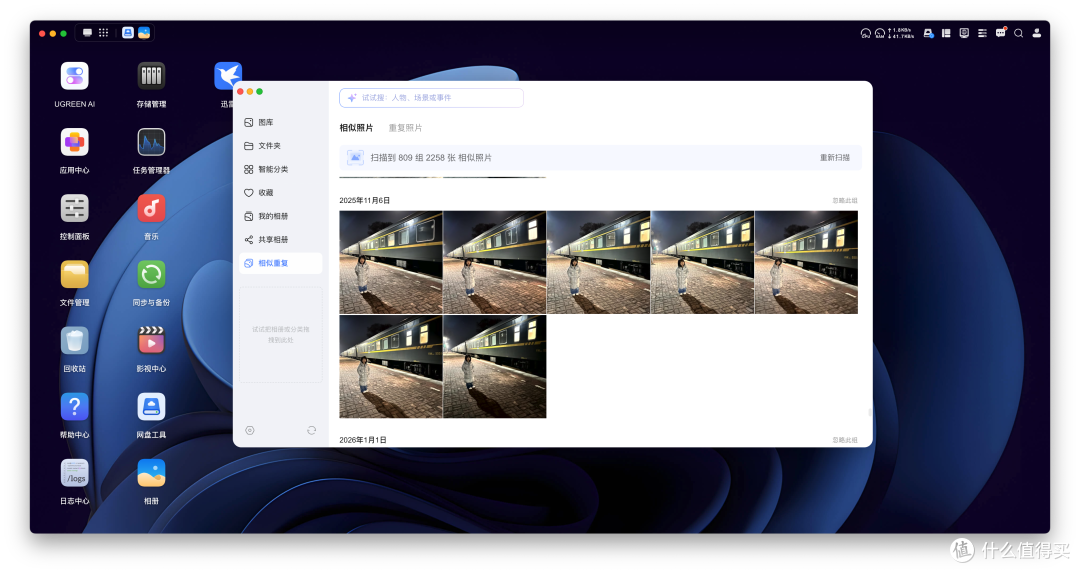Open 同步与备份 sync and backup
1080x573 pixels.
(x=151, y=275)
